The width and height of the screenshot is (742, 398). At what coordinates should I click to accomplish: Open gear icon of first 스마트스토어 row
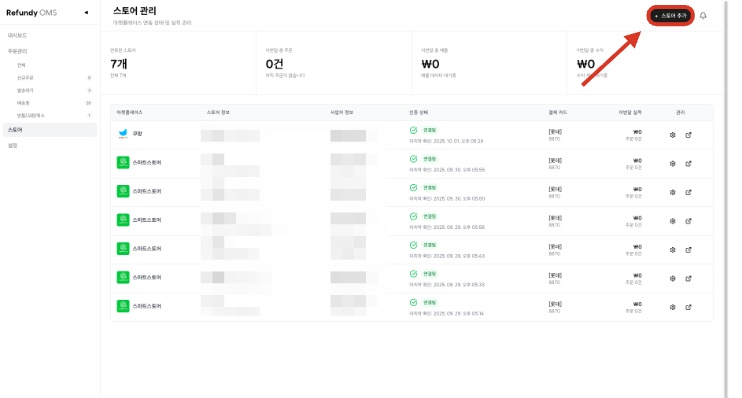[x=672, y=164]
